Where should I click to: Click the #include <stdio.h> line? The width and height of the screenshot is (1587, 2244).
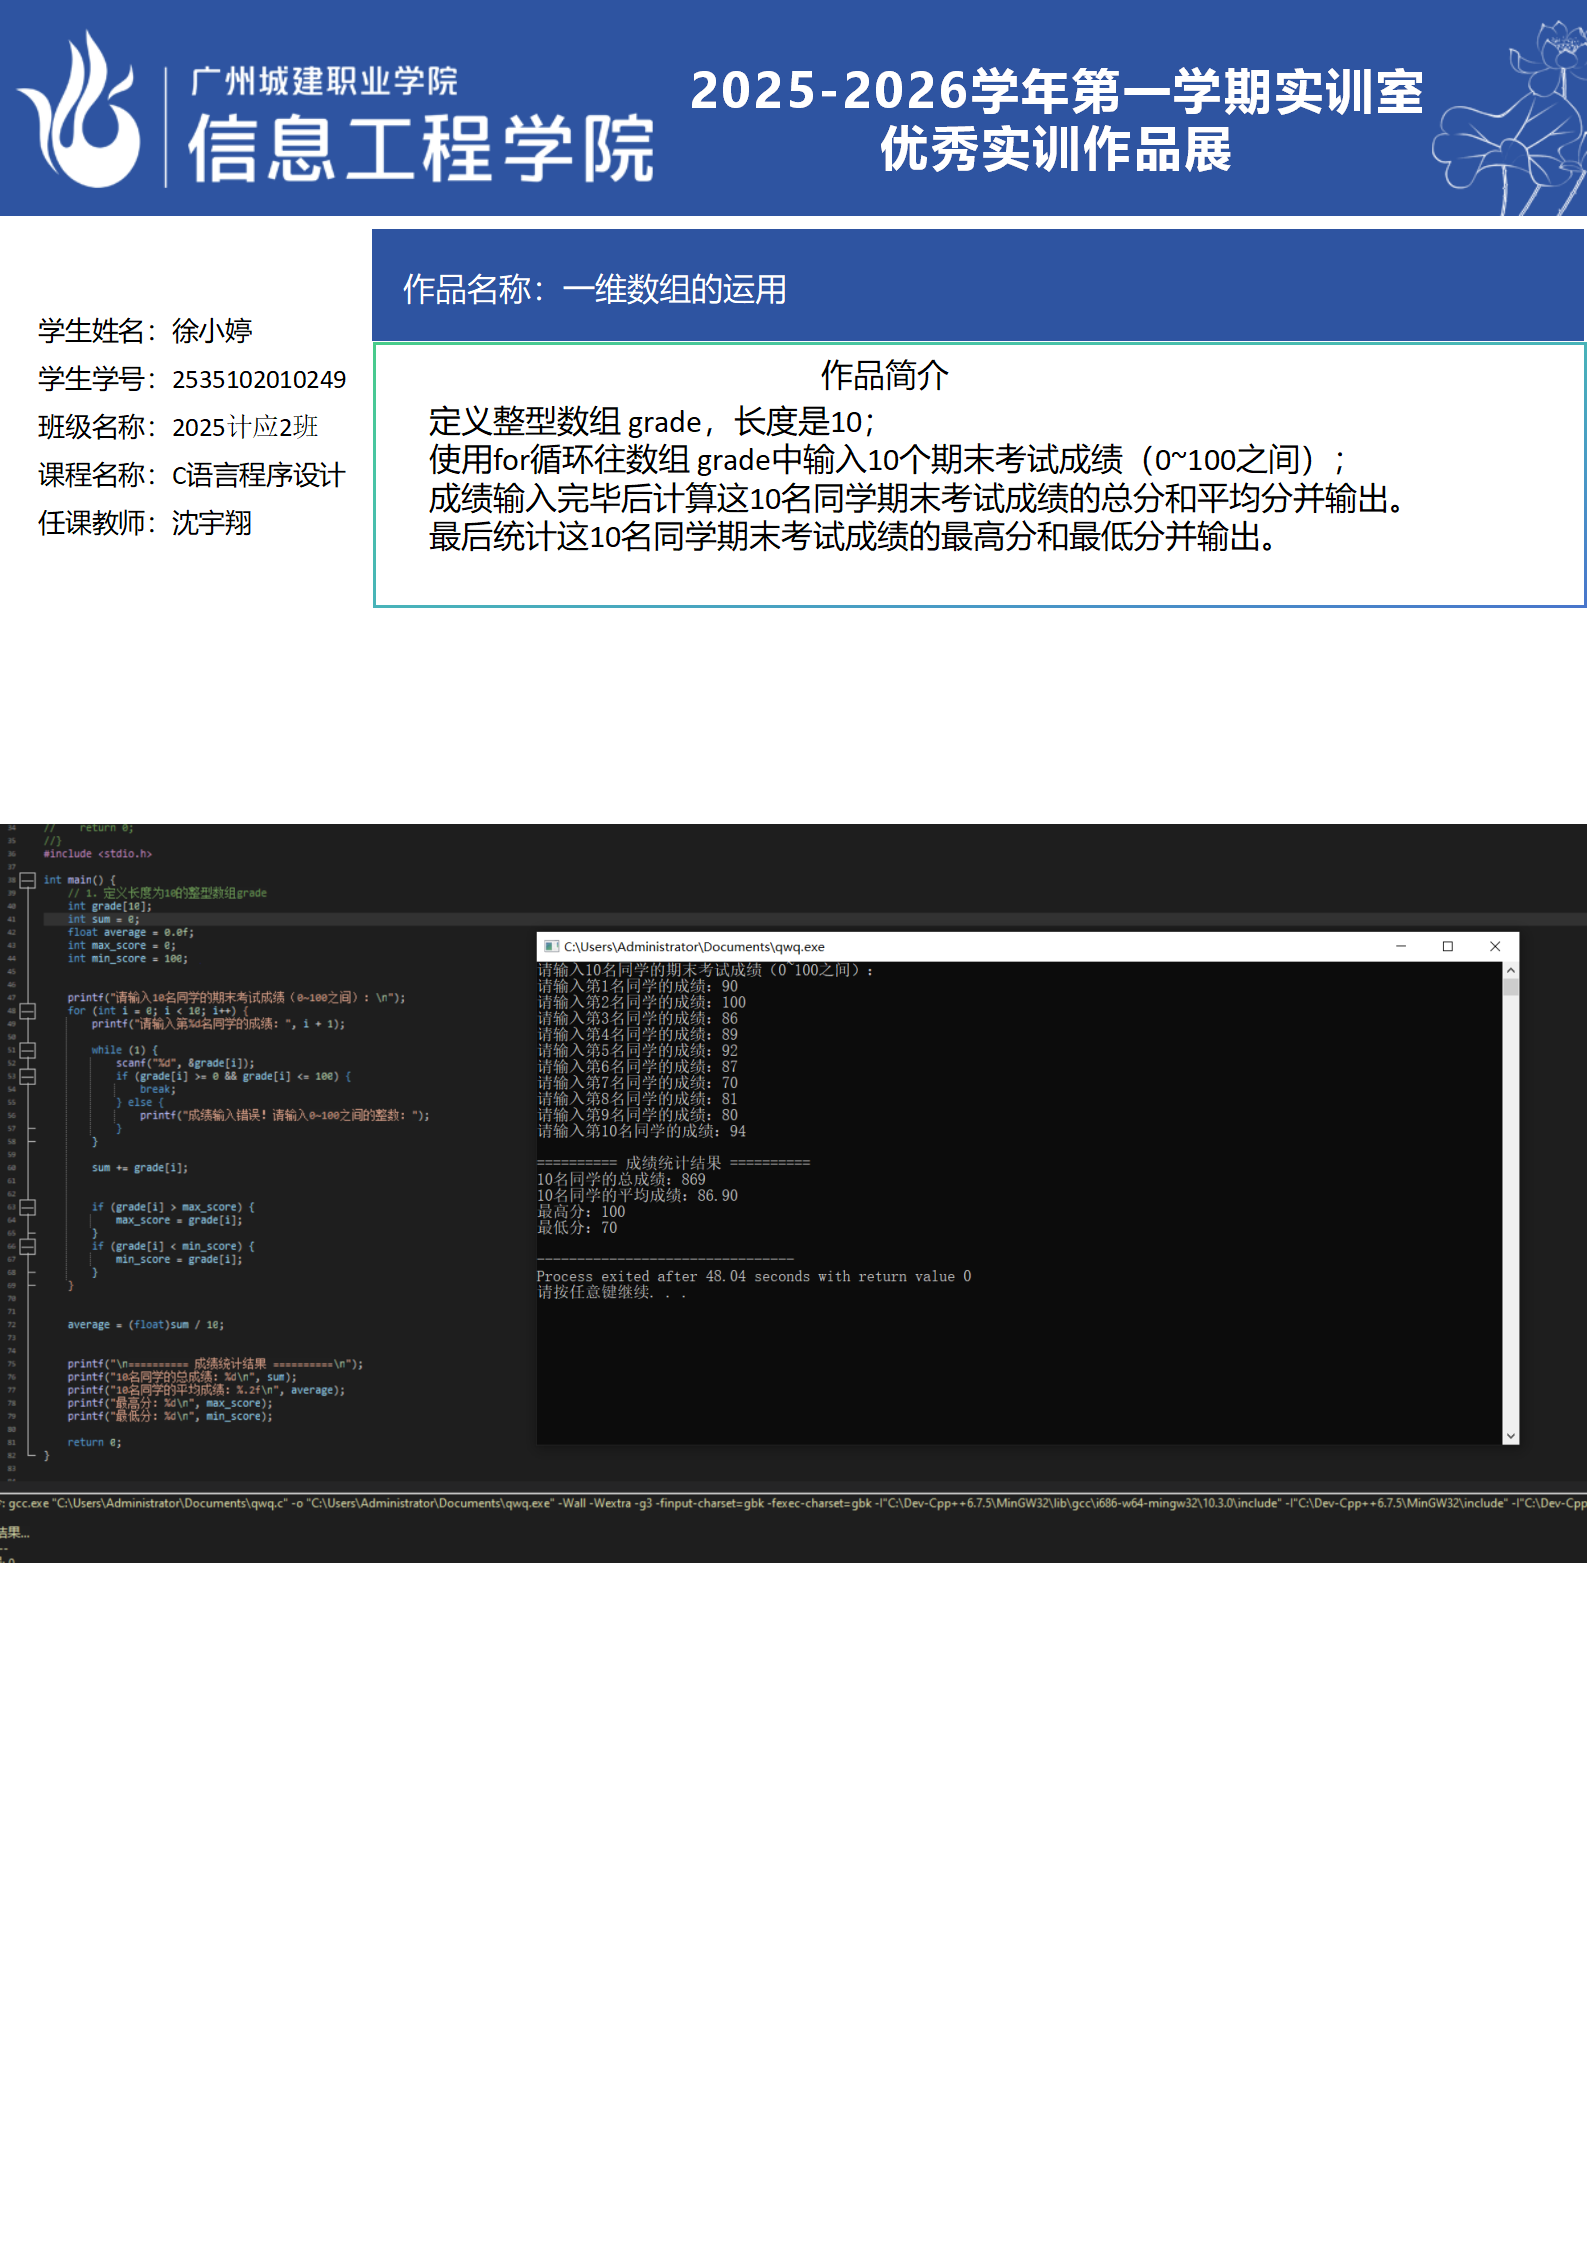(x=97, y=854)
